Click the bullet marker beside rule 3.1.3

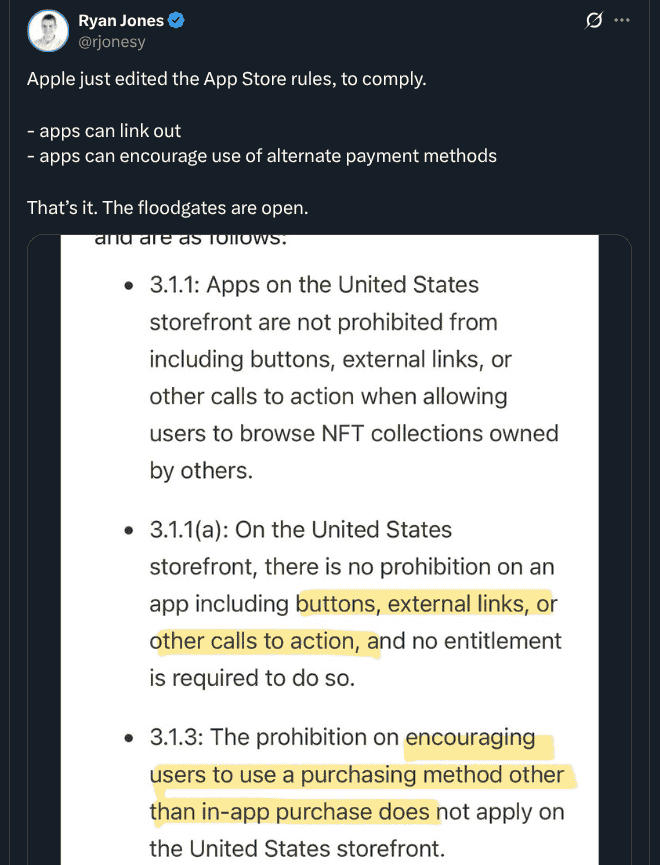coord(129,738)
